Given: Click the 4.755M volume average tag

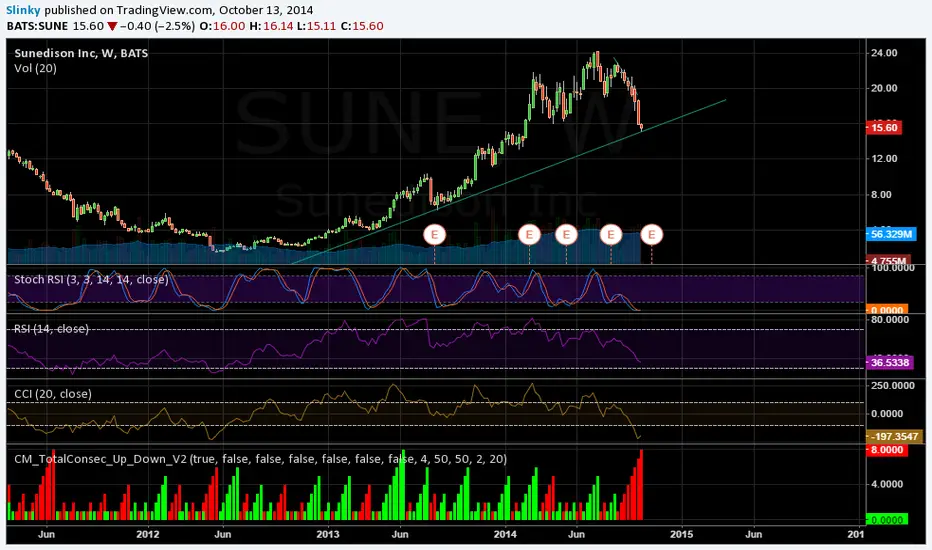Looking at the screenshot, I should [x=889, y=260].
